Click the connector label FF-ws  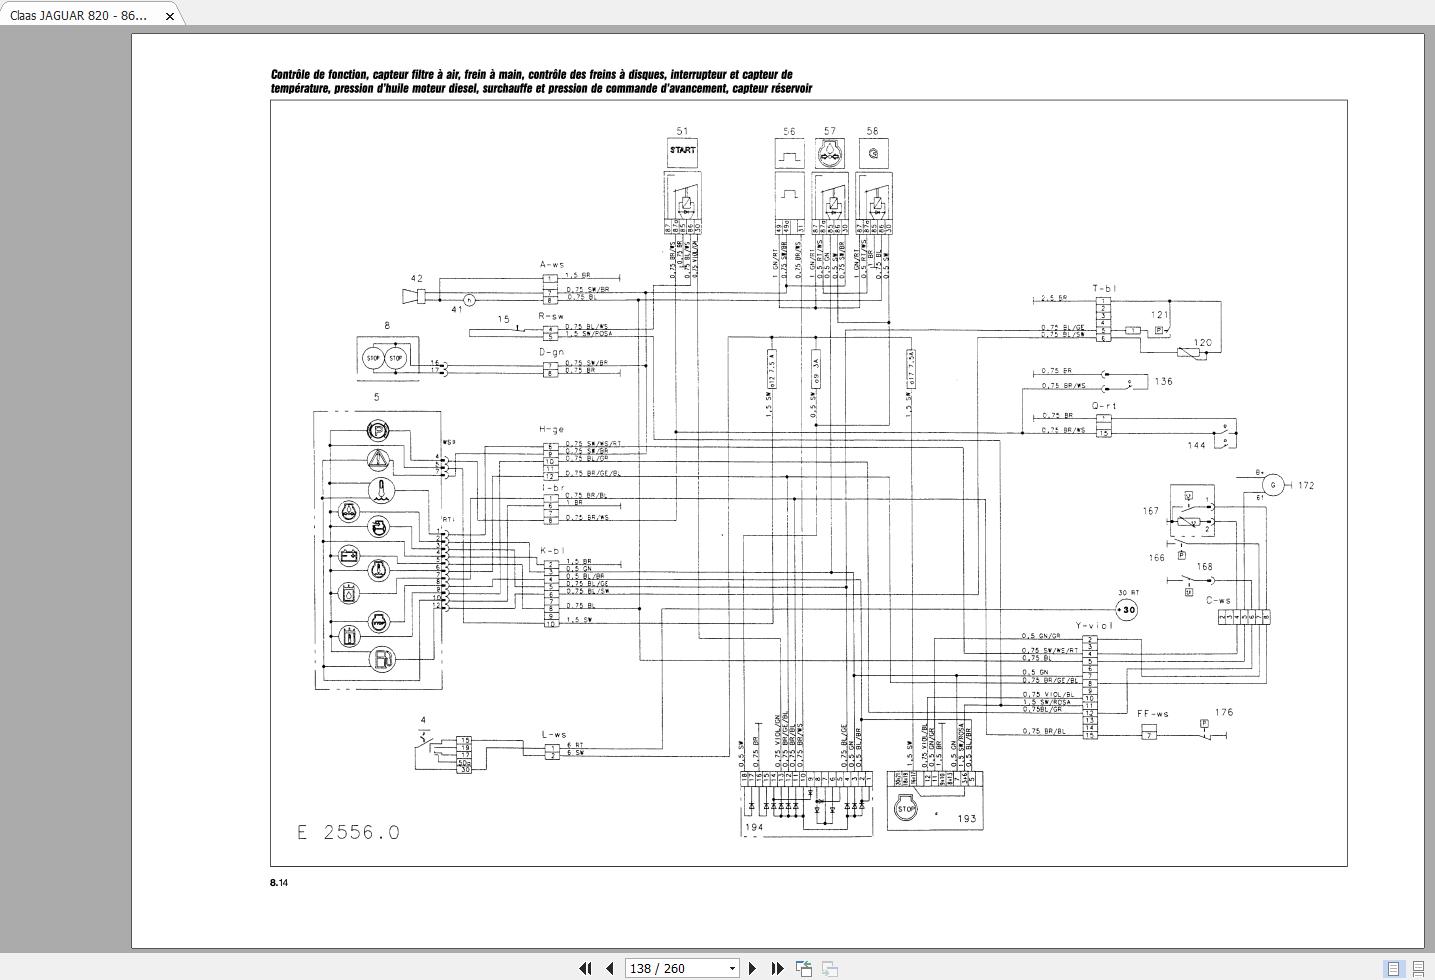click(1153, 714)
